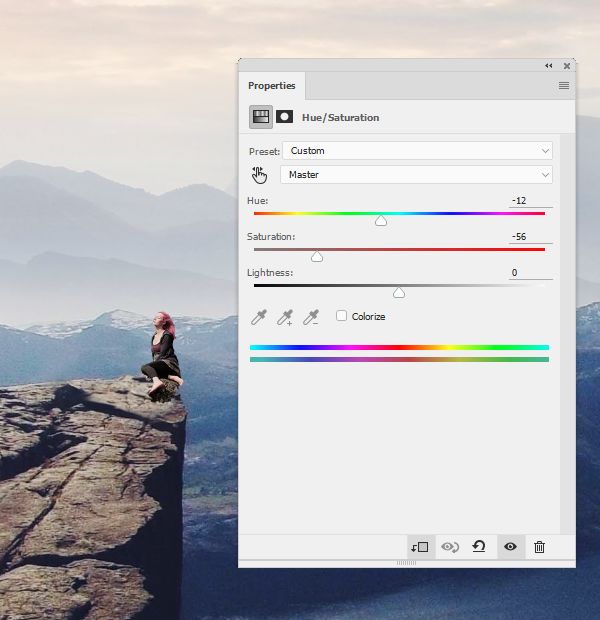Viewport: 600px width, 620px height.
Task: Activate the on-image adjustment hand tool
Action: [x=259, y=175]
